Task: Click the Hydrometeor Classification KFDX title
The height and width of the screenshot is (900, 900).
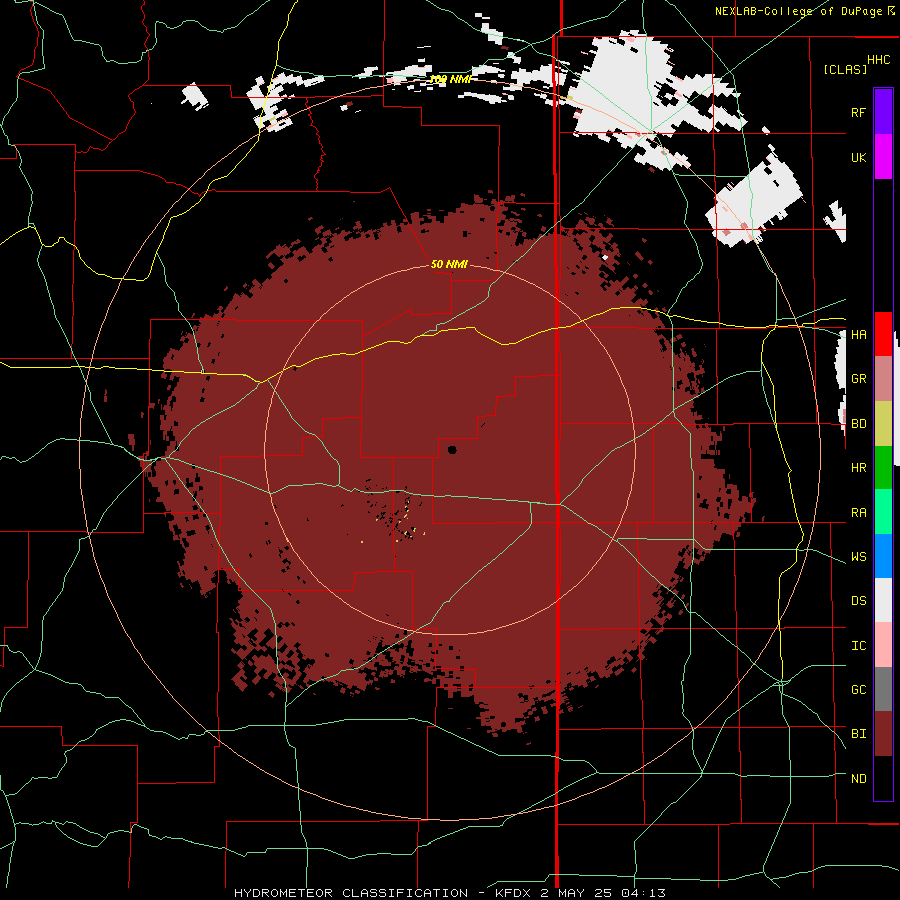Action: (449, 893)
